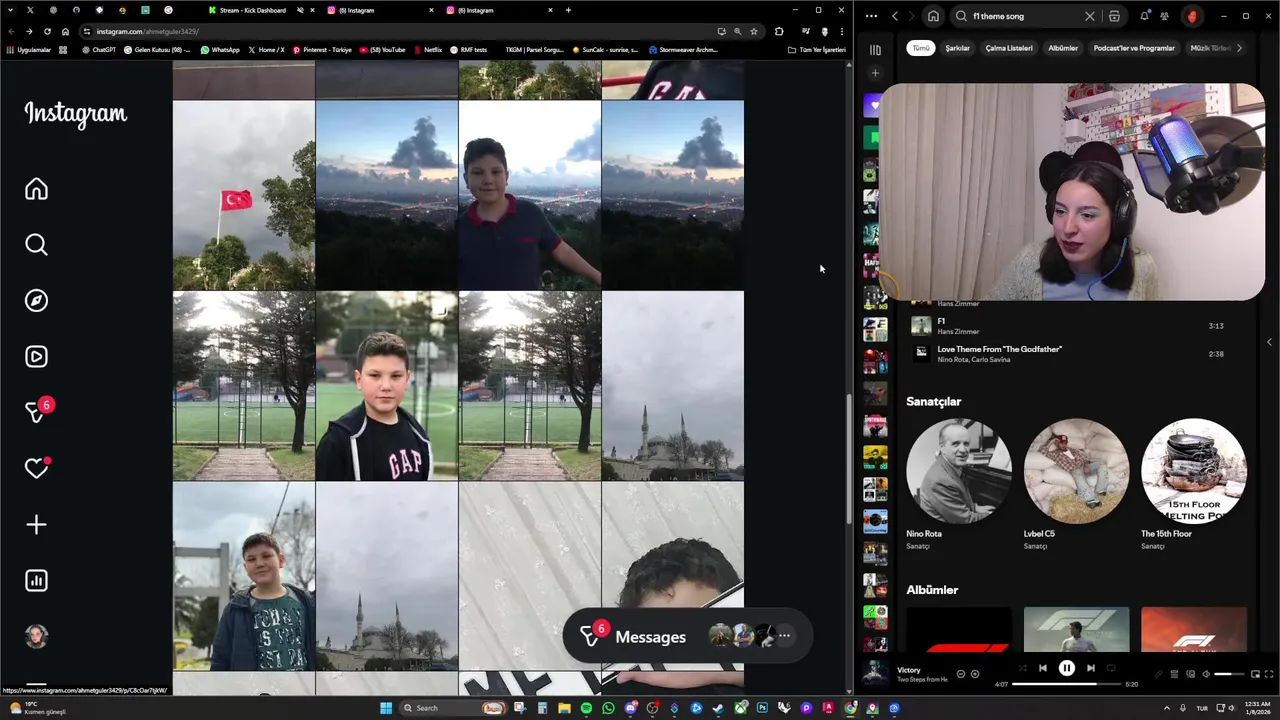Click the Instagram Create plus icon

pos(36,525)
